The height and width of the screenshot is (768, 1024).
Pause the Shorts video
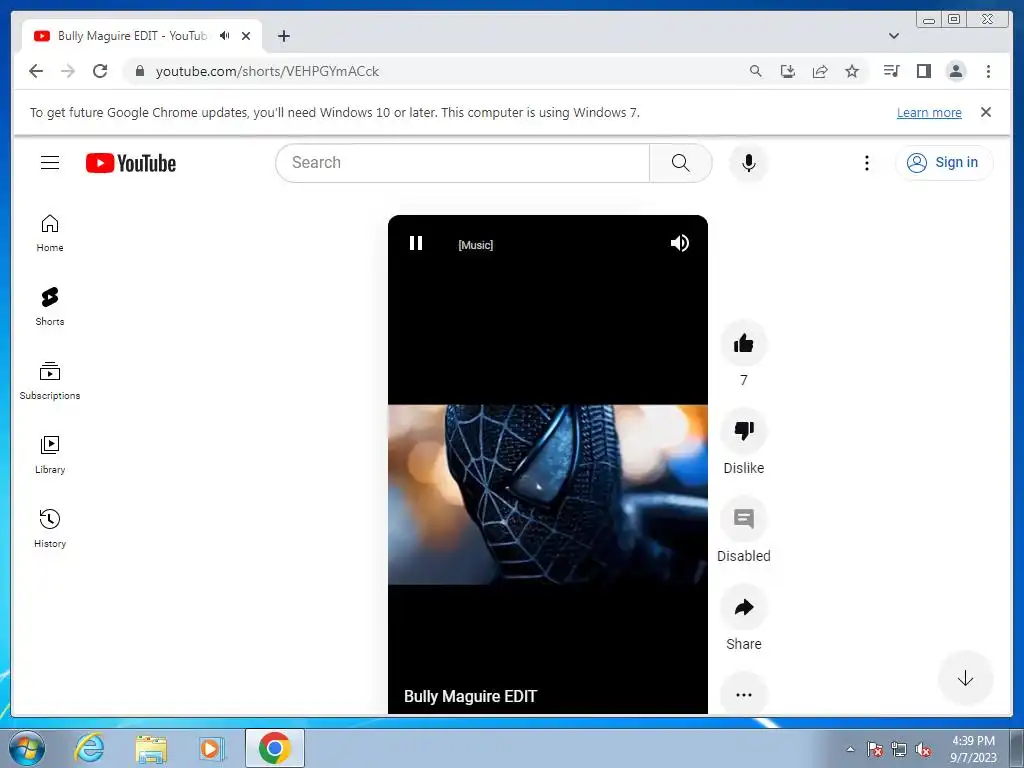pyautogui.click(x=416, y=244)
